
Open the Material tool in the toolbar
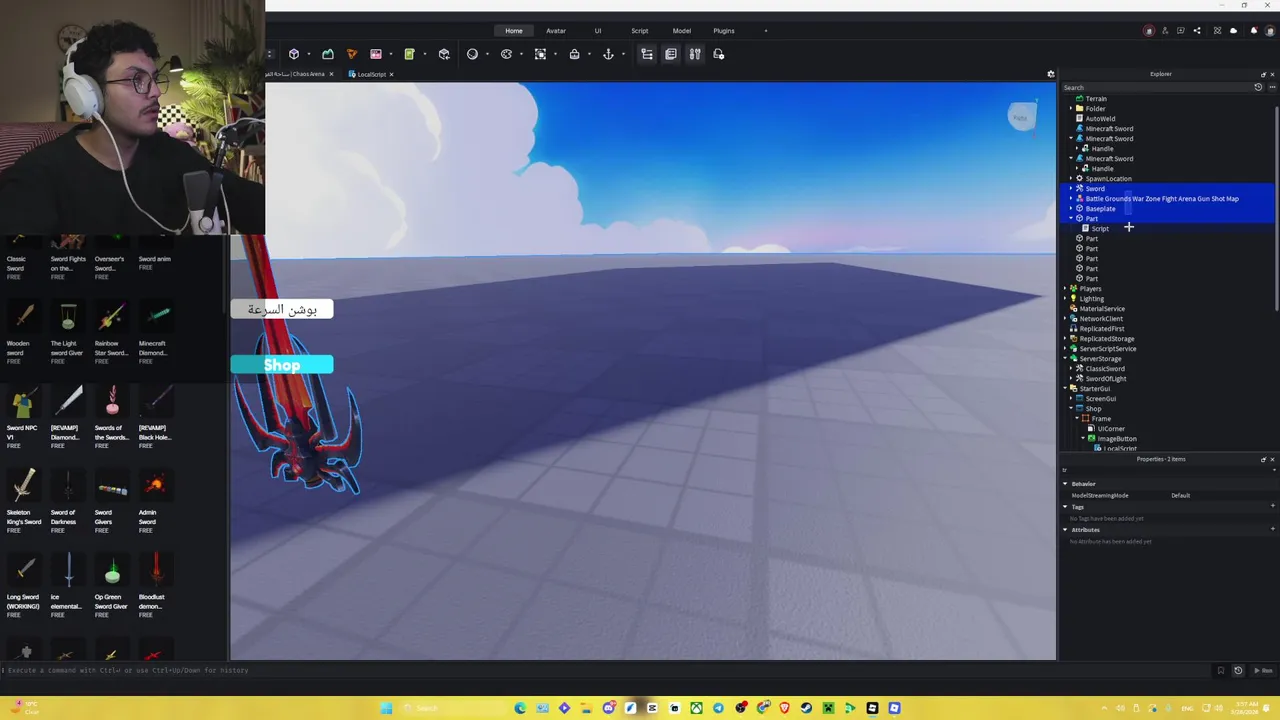pyautogui.click(x=472, y=54)
